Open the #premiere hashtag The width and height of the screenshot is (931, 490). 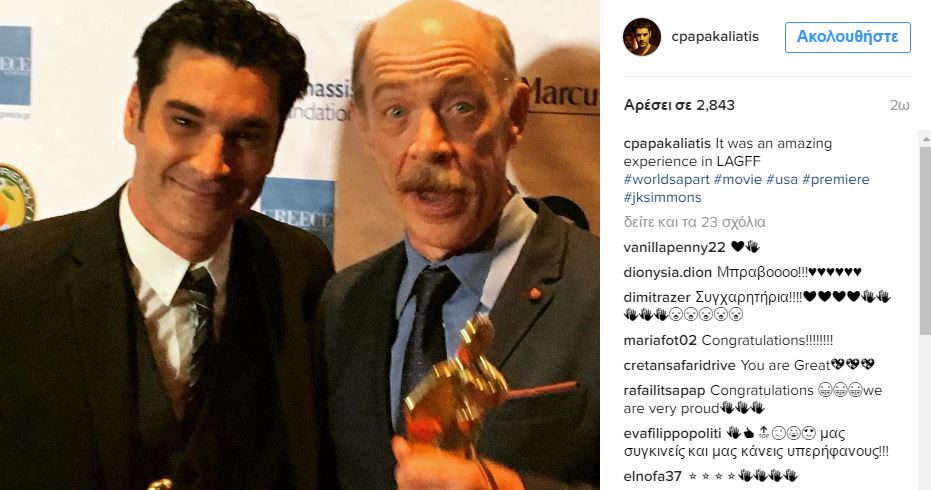pos(836,179)
